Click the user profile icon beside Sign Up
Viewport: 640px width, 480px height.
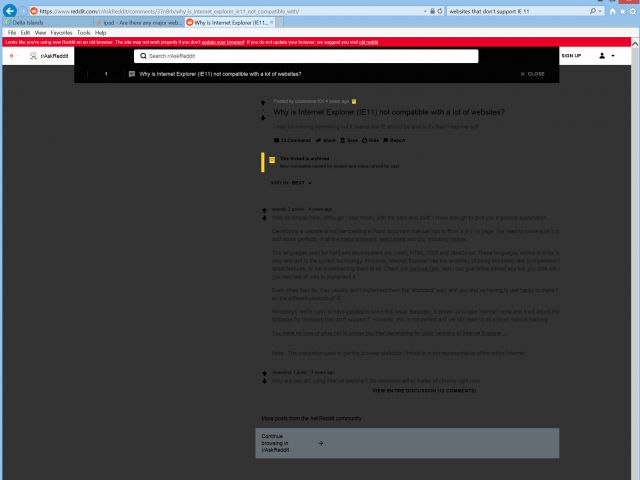pyautogui.click(x=602, y=56)
